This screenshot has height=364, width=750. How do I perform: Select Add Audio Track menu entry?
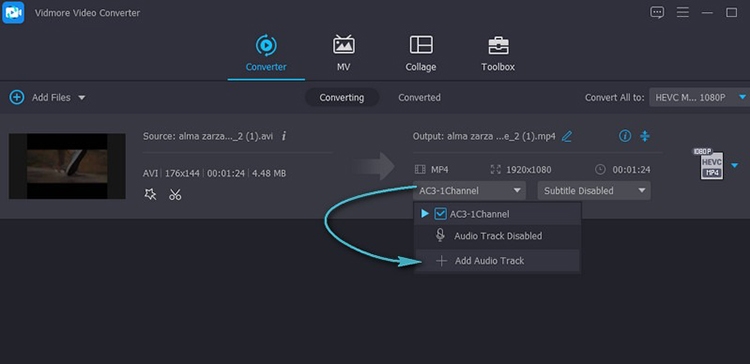pyautogui.click(x=497, y=261)
